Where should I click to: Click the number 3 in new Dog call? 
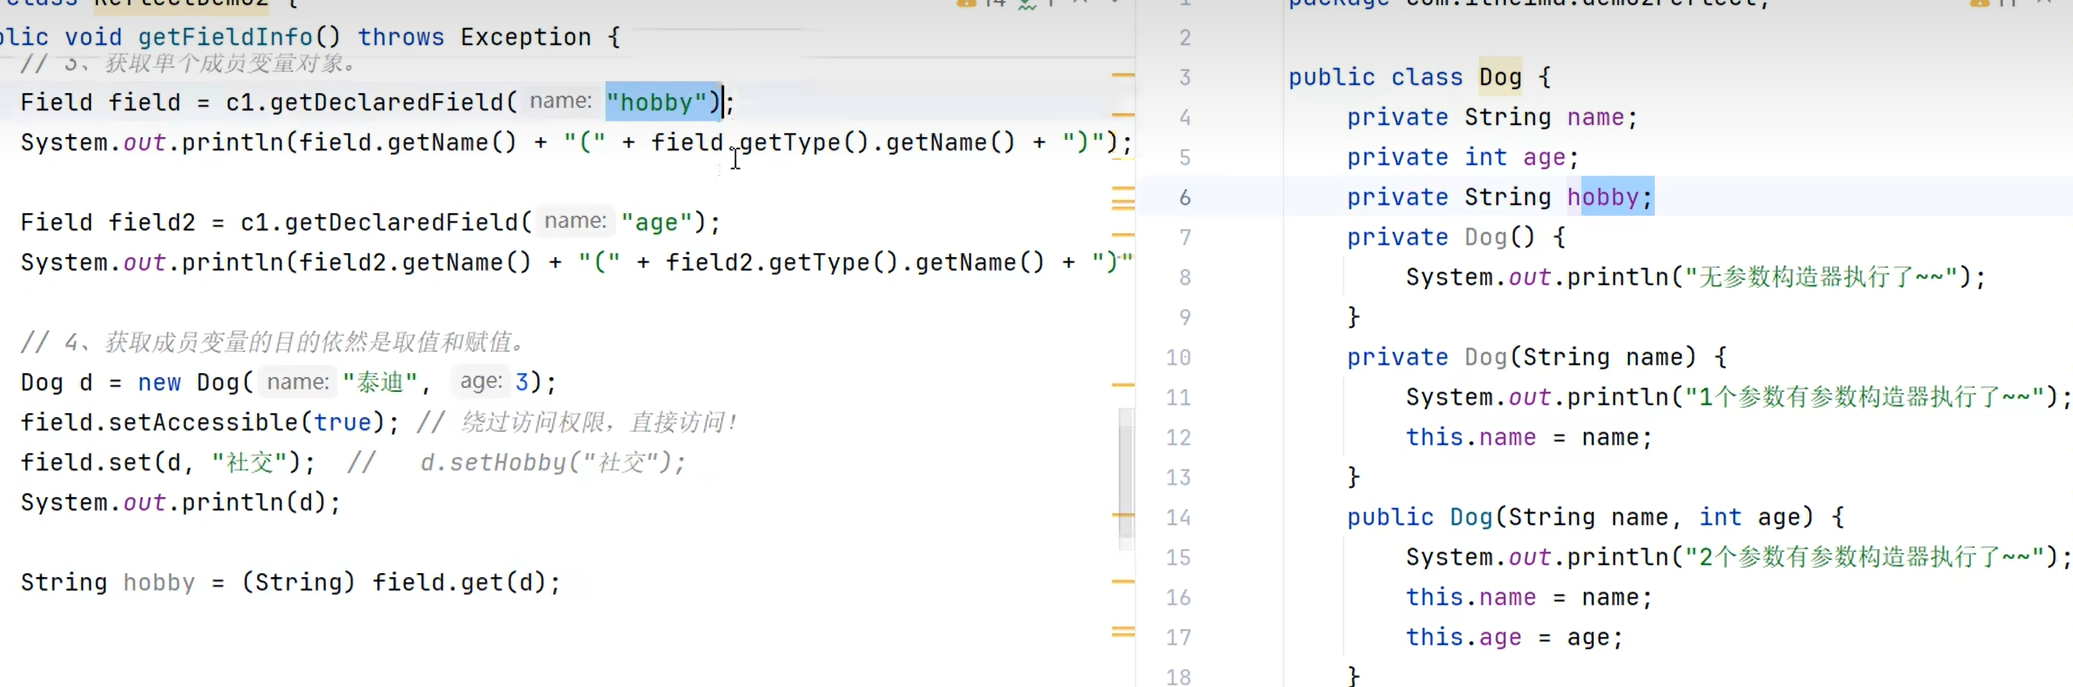click(x=521, y=382)
